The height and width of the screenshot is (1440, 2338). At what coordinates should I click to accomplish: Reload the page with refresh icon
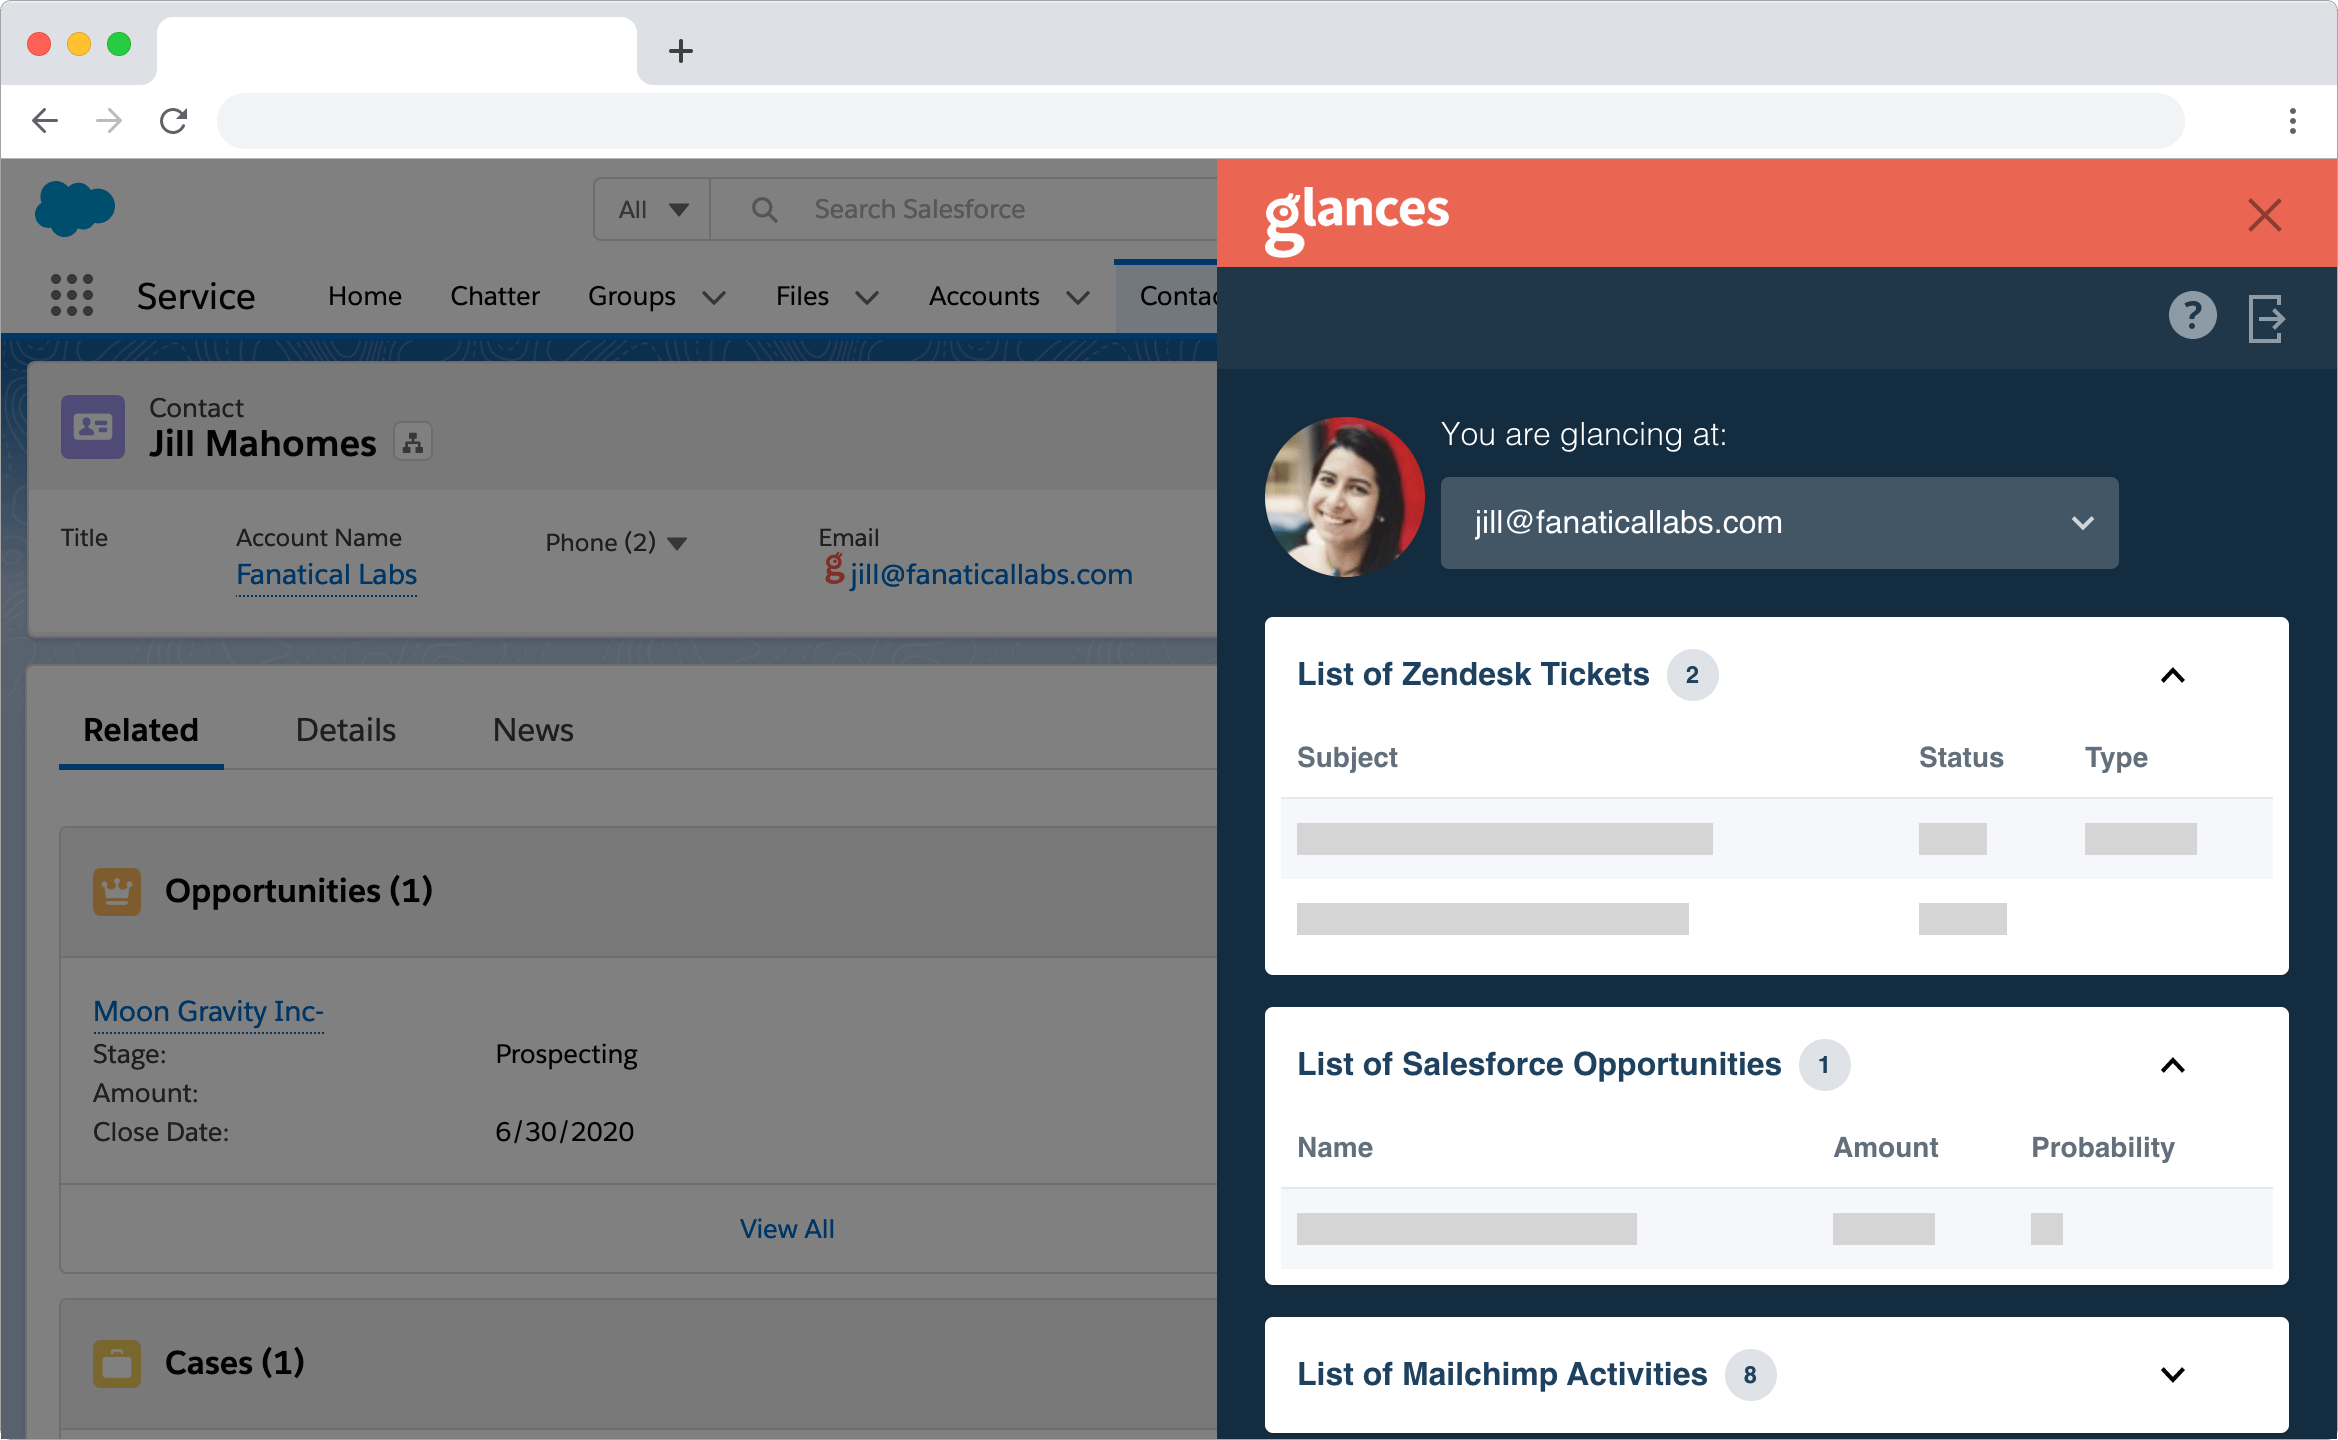(174, 121)
